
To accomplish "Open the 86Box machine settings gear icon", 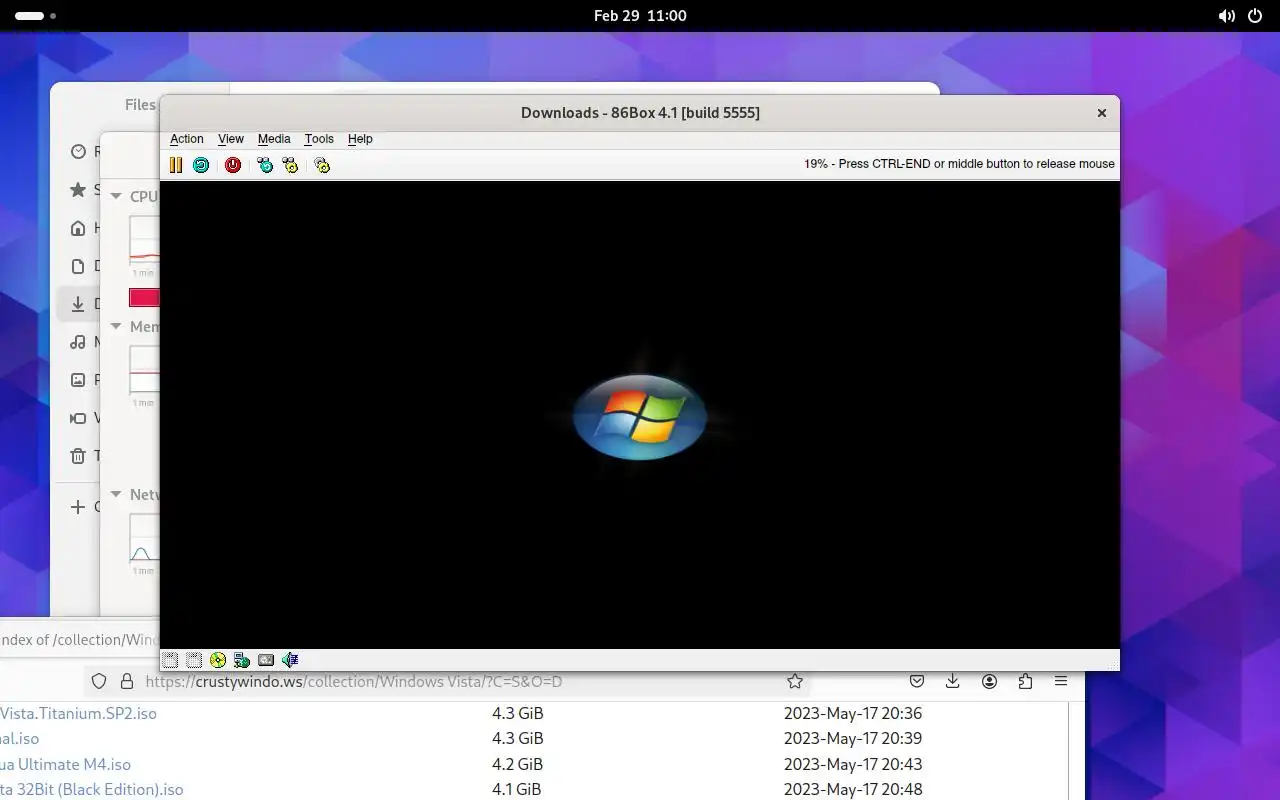I will pos(322,165).
